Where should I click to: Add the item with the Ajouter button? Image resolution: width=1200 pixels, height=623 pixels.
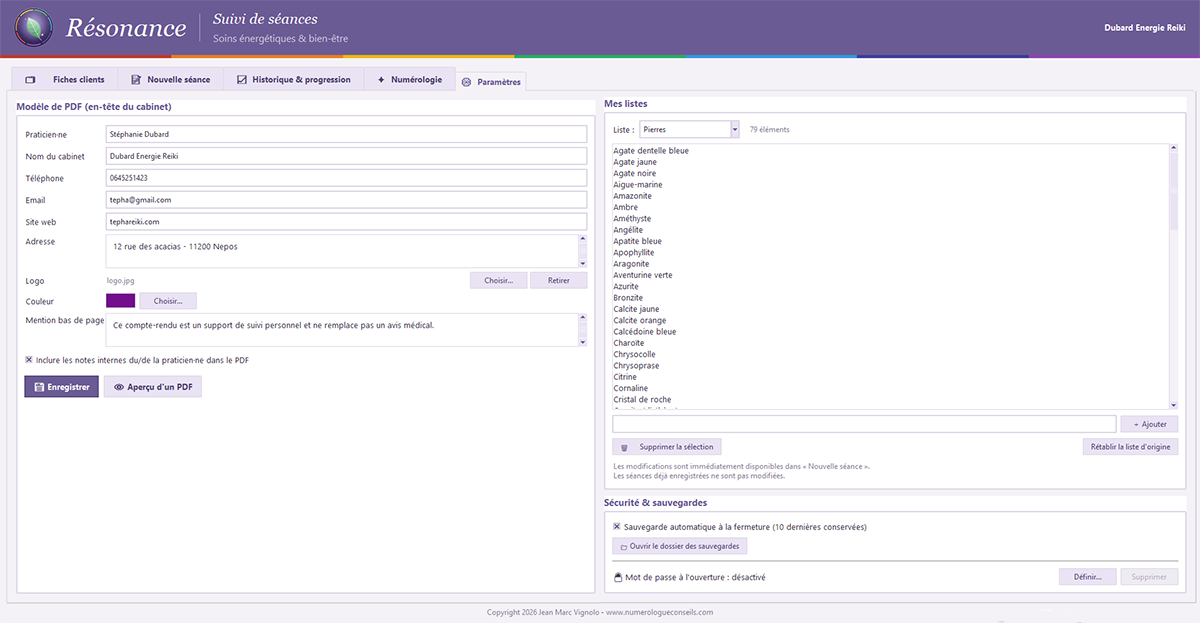1149,424
